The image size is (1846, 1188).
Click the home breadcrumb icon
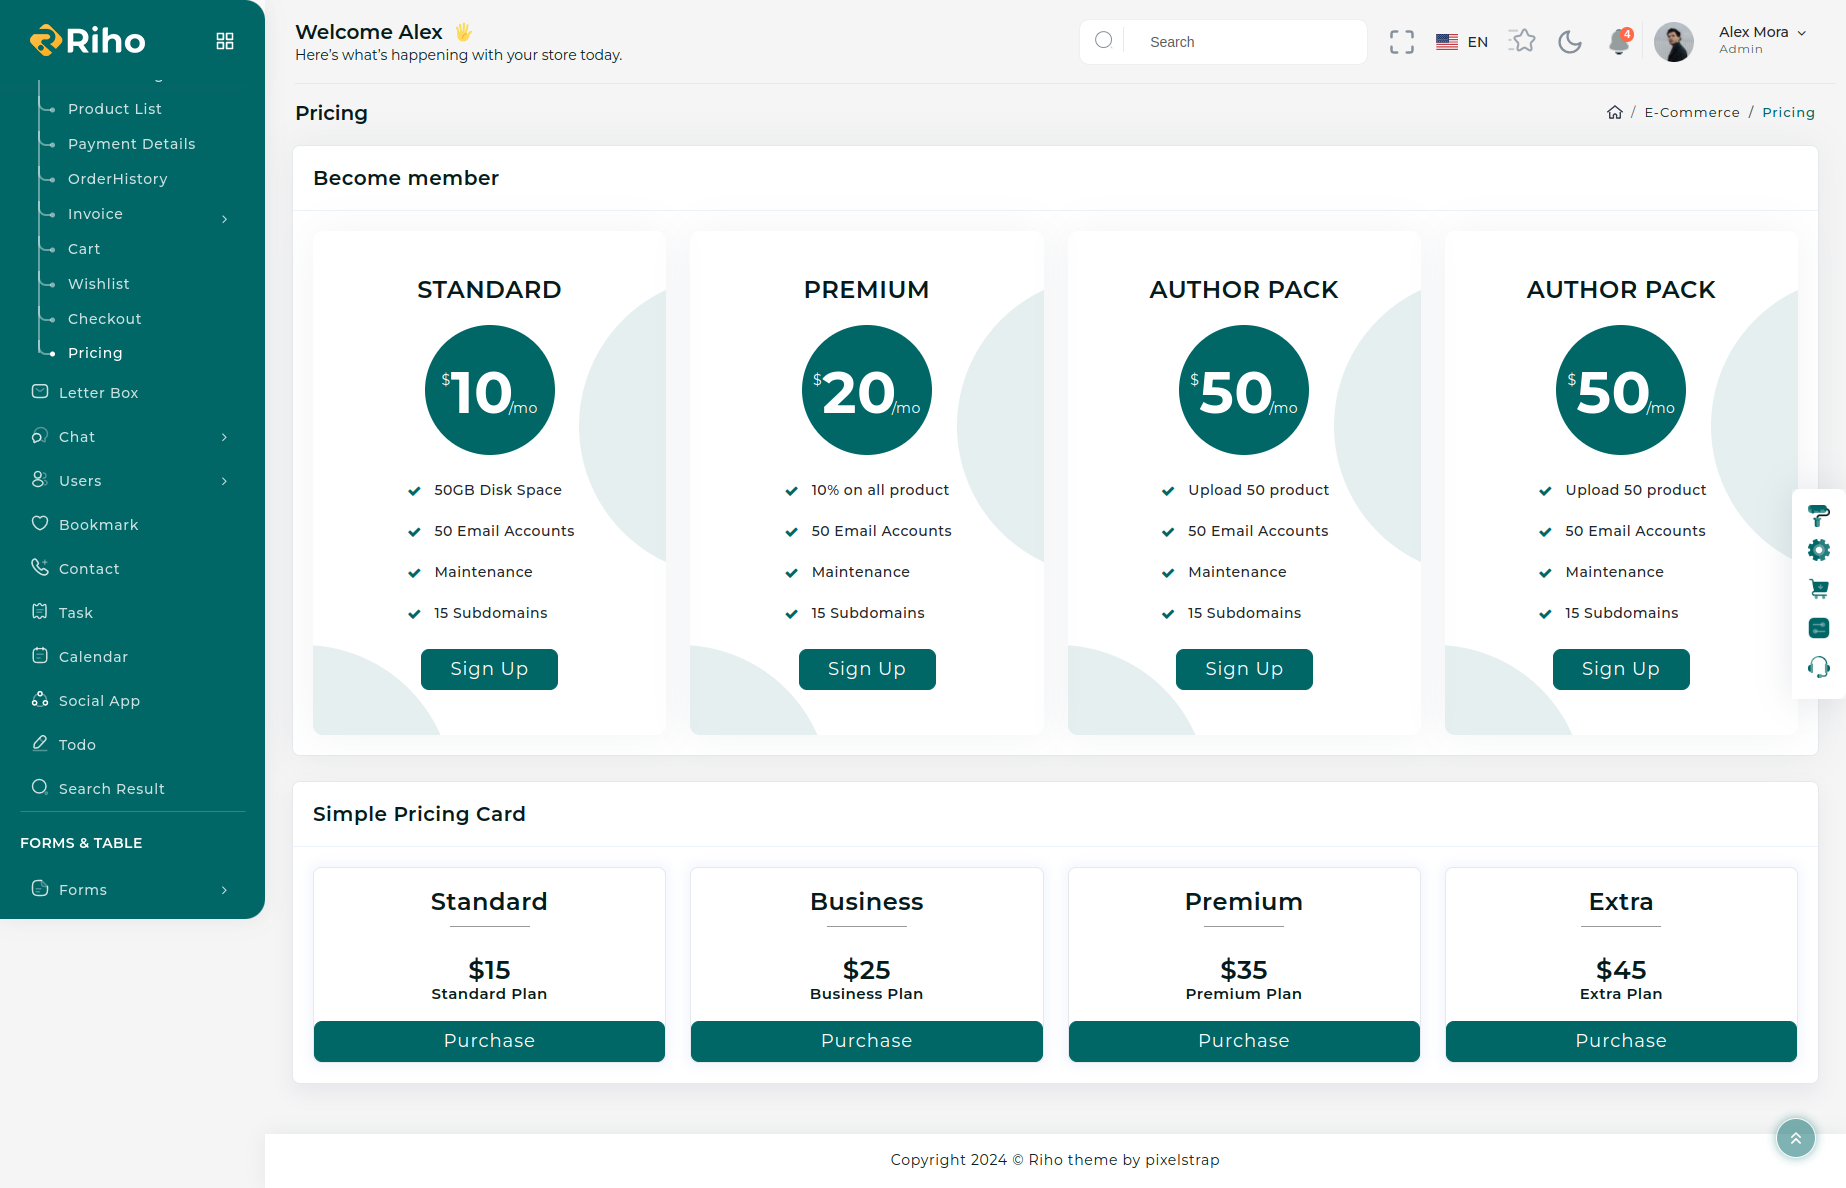click(1614, 112)
